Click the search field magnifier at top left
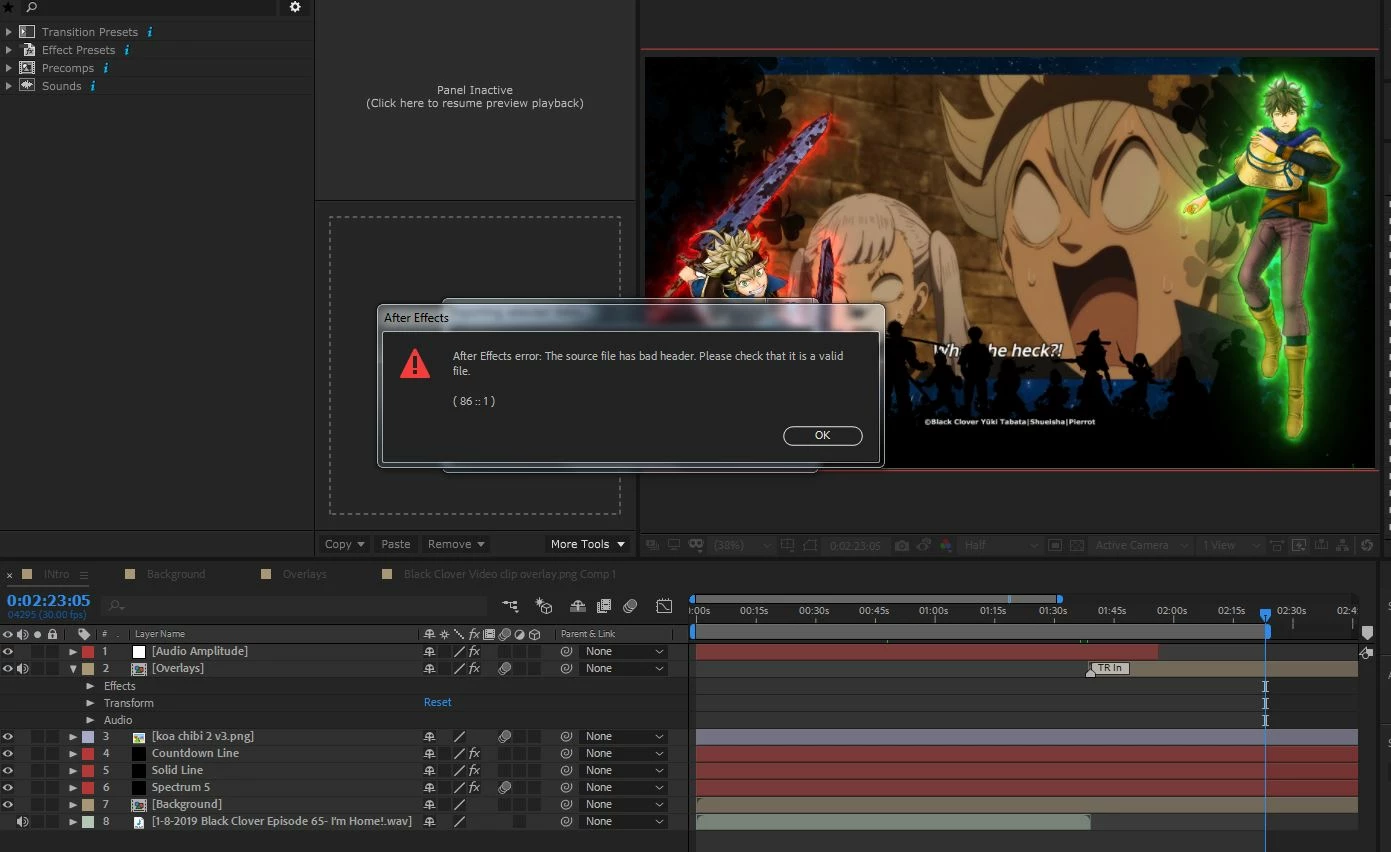The width and height of the screenshot is (1391, 852). click(x=31, y=7)
